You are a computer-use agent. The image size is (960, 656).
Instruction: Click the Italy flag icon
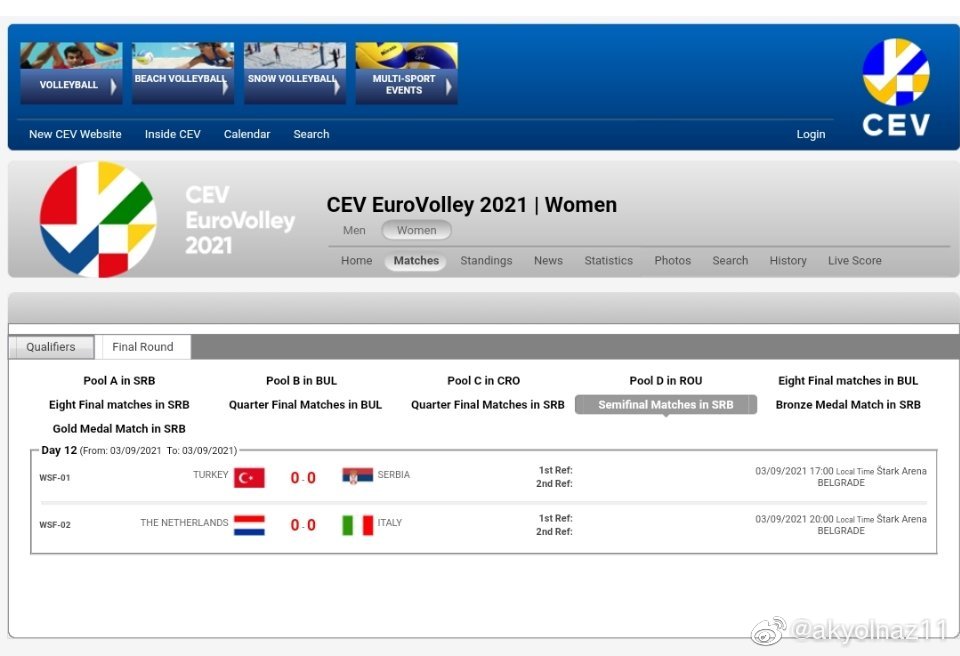pos(358,525)
